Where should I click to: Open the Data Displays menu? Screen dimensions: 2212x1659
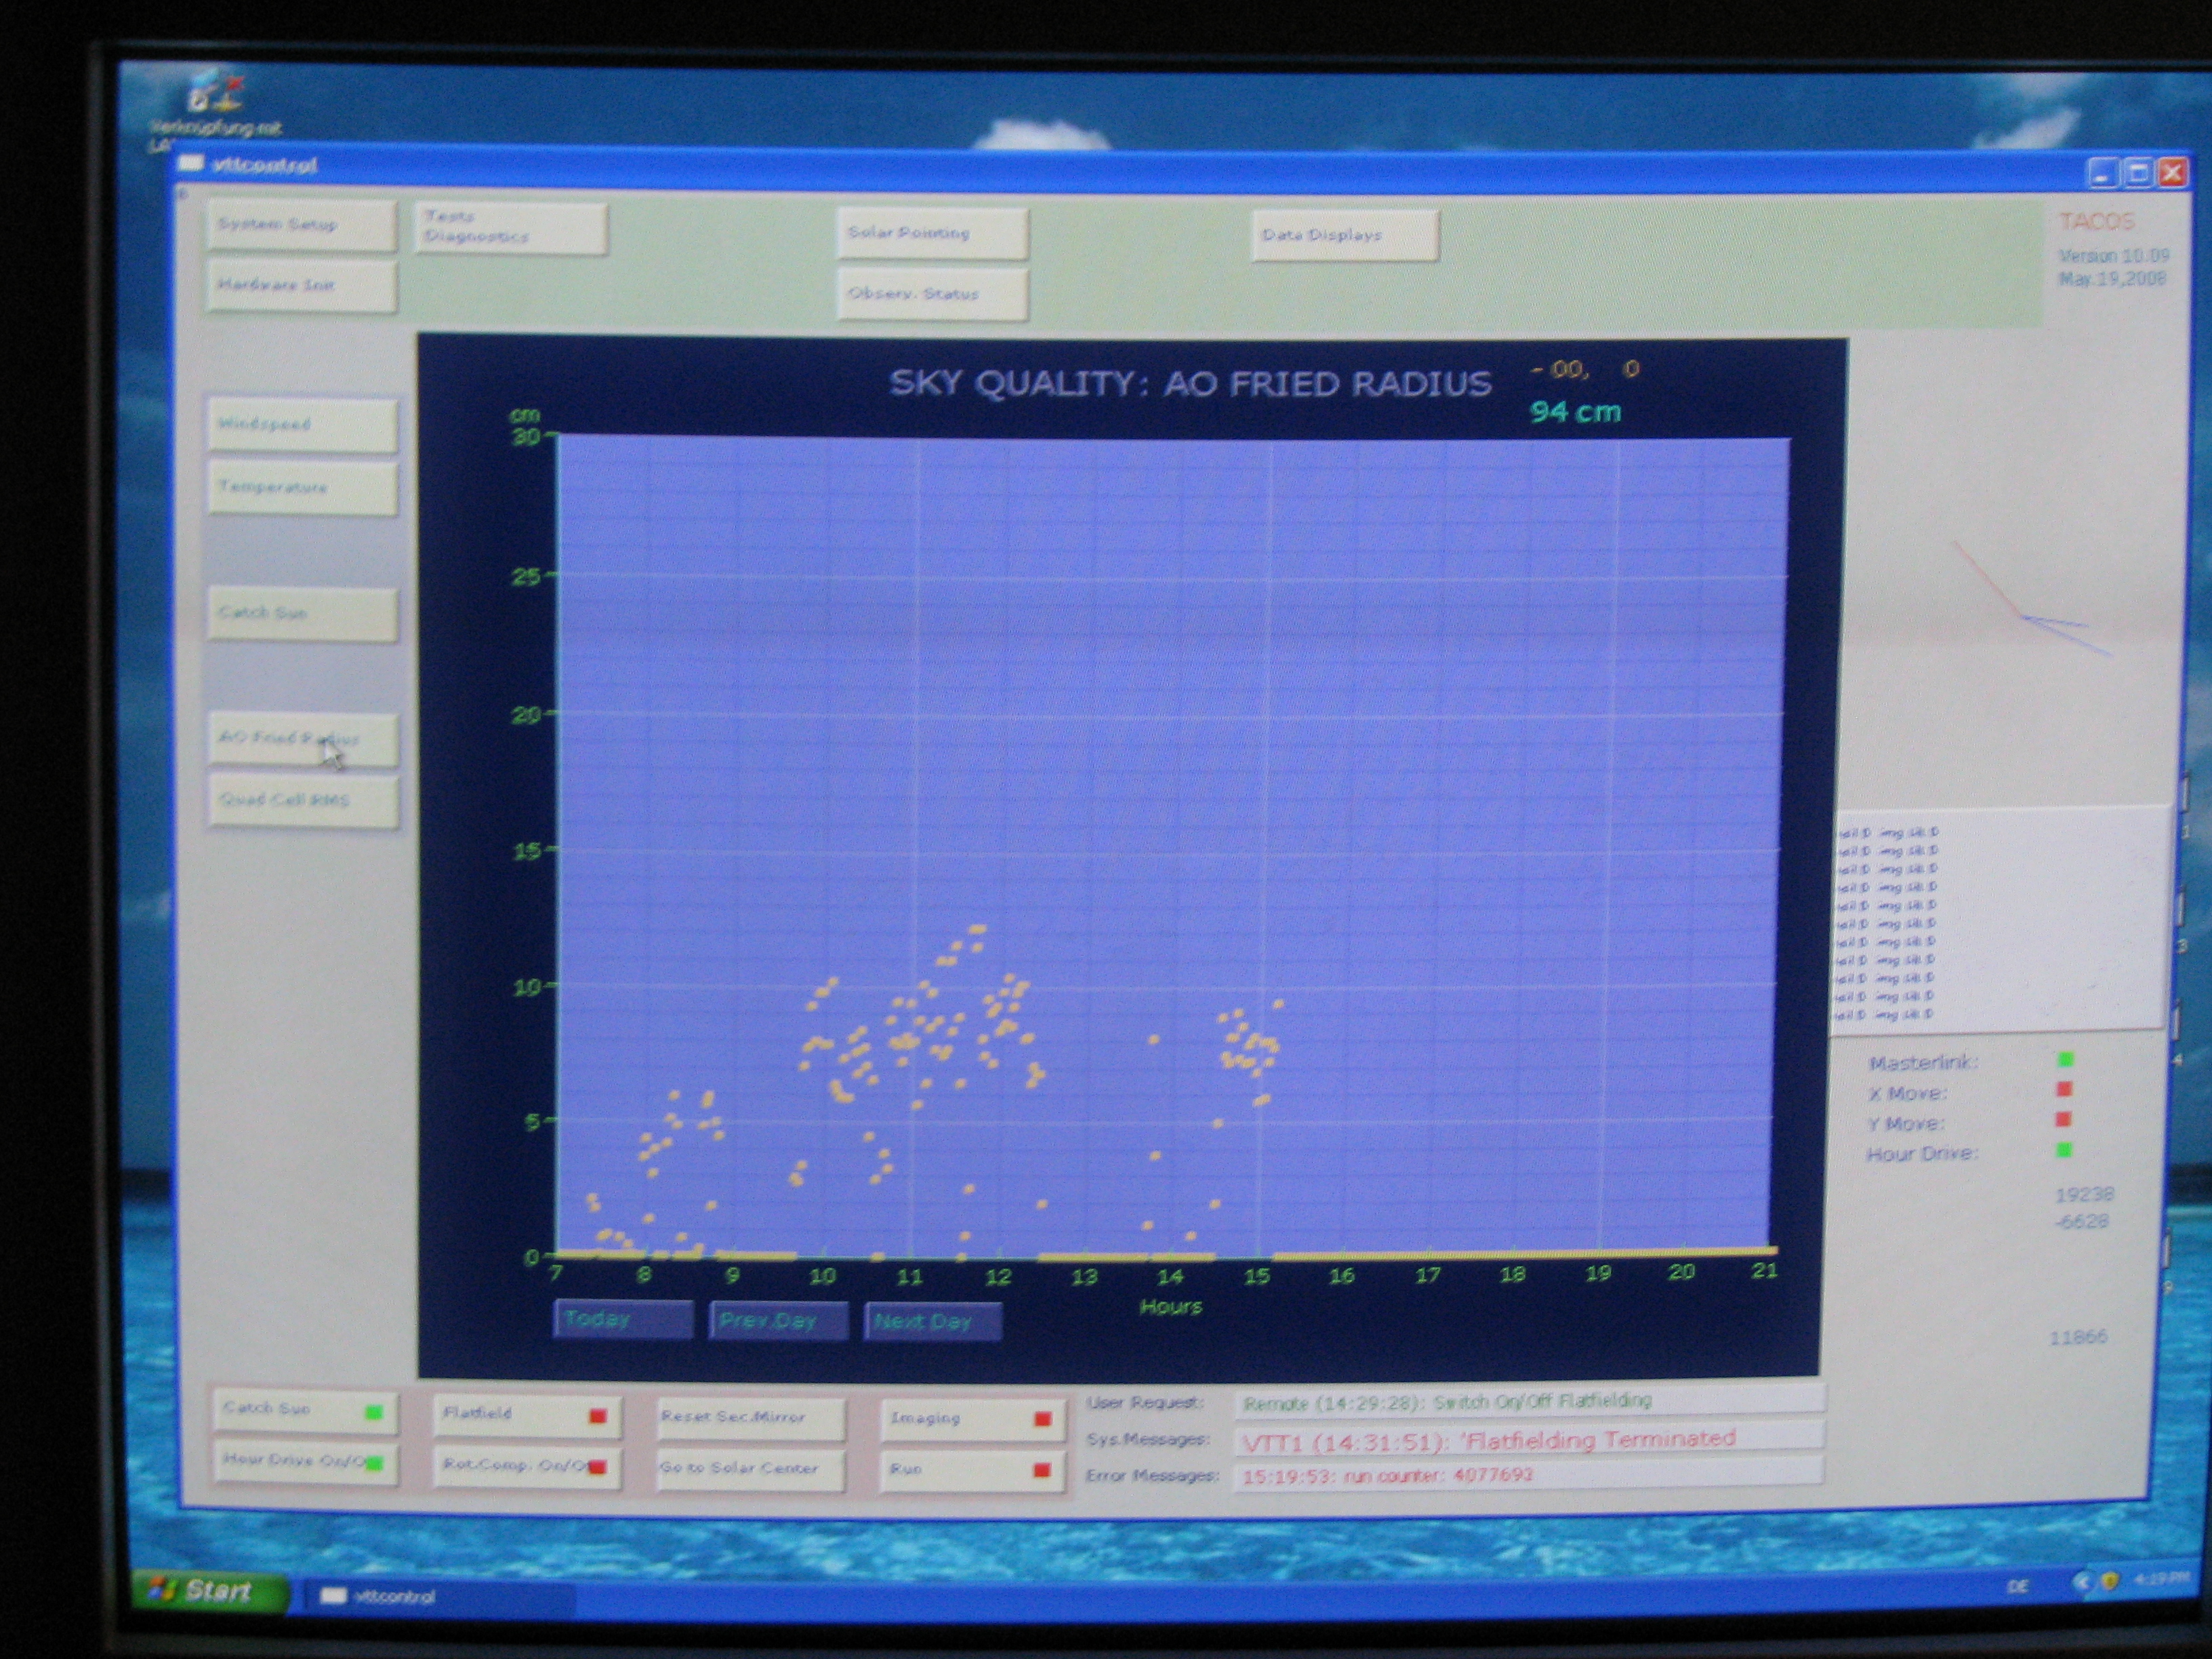[x=1343, y=236]
